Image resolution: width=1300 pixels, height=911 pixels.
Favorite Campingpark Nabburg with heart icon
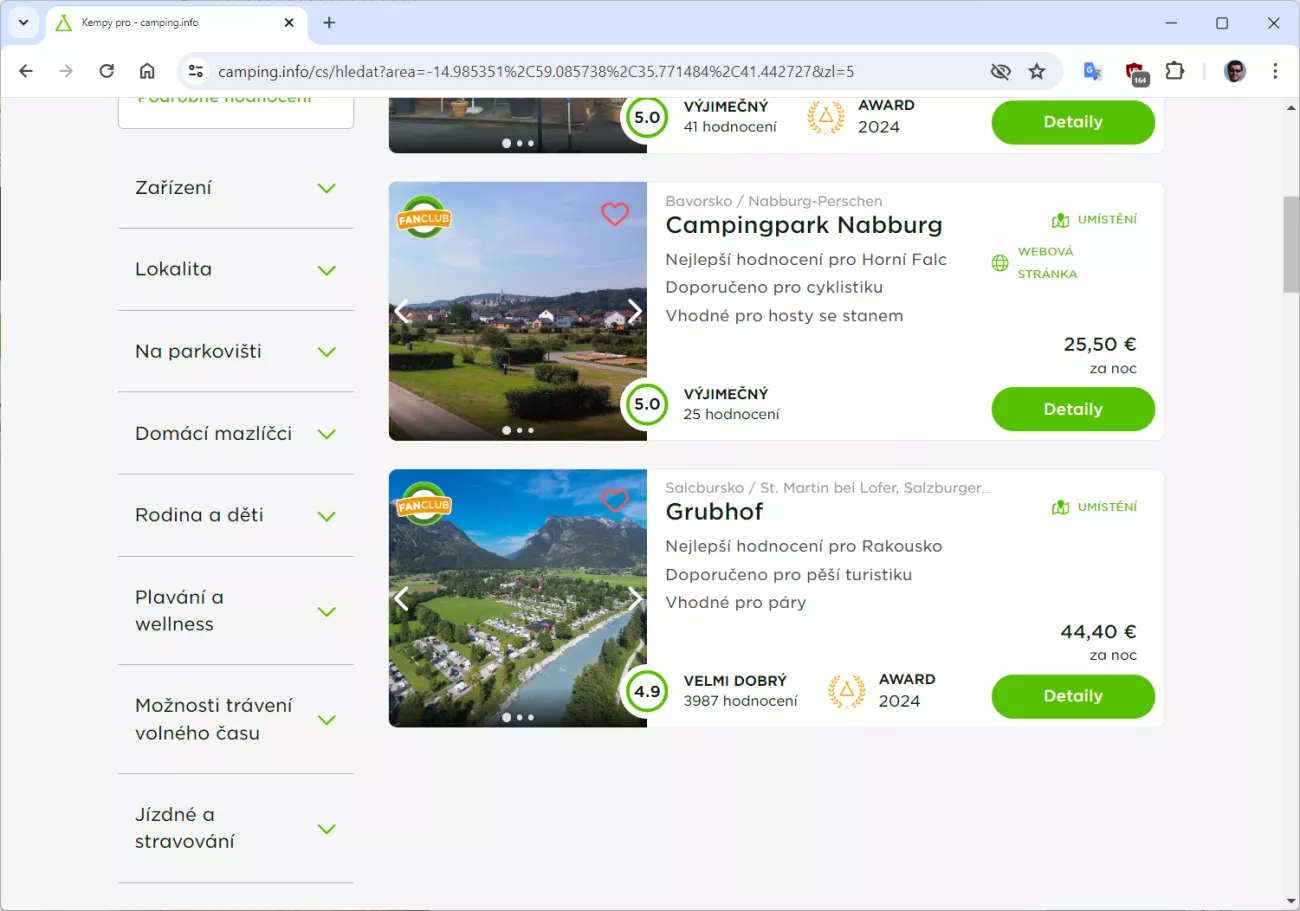click(614, 214)
